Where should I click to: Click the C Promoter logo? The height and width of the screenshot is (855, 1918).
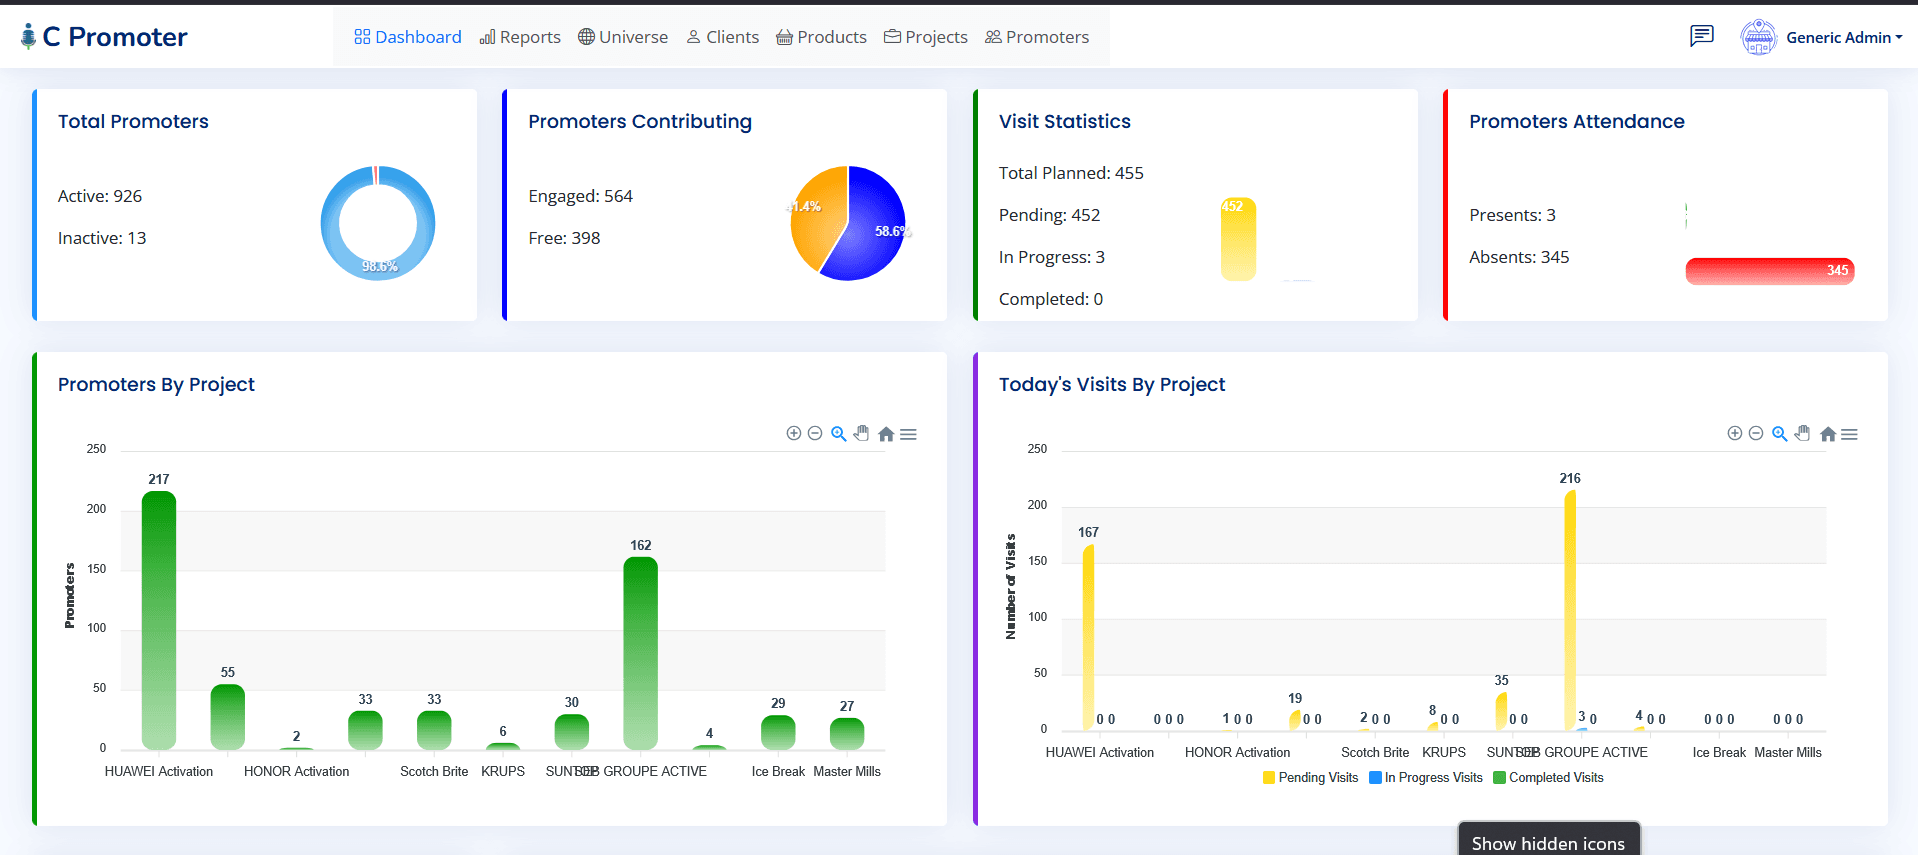[x=104, y=37]
